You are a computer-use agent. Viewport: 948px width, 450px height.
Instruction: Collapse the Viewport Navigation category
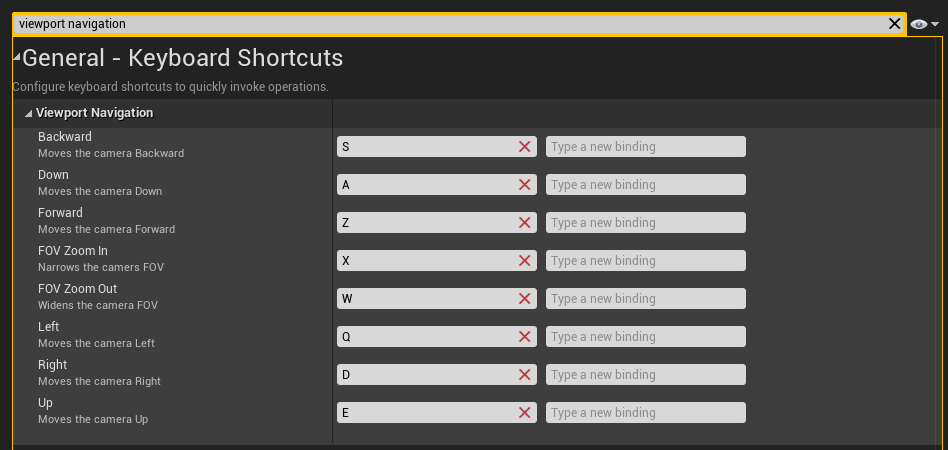click(28, 113)
